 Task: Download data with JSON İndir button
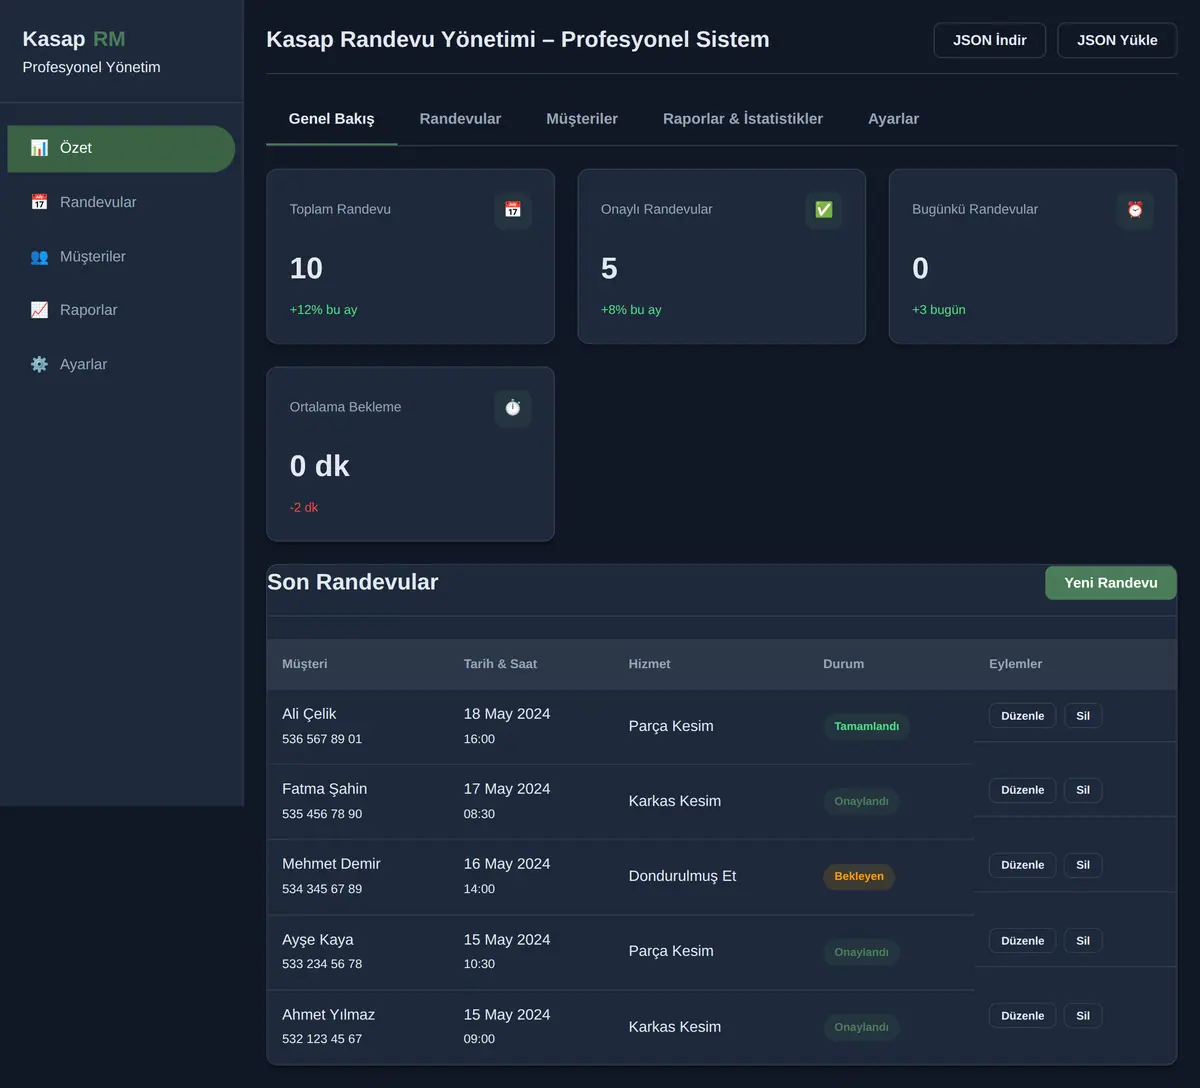click(990, 41)
